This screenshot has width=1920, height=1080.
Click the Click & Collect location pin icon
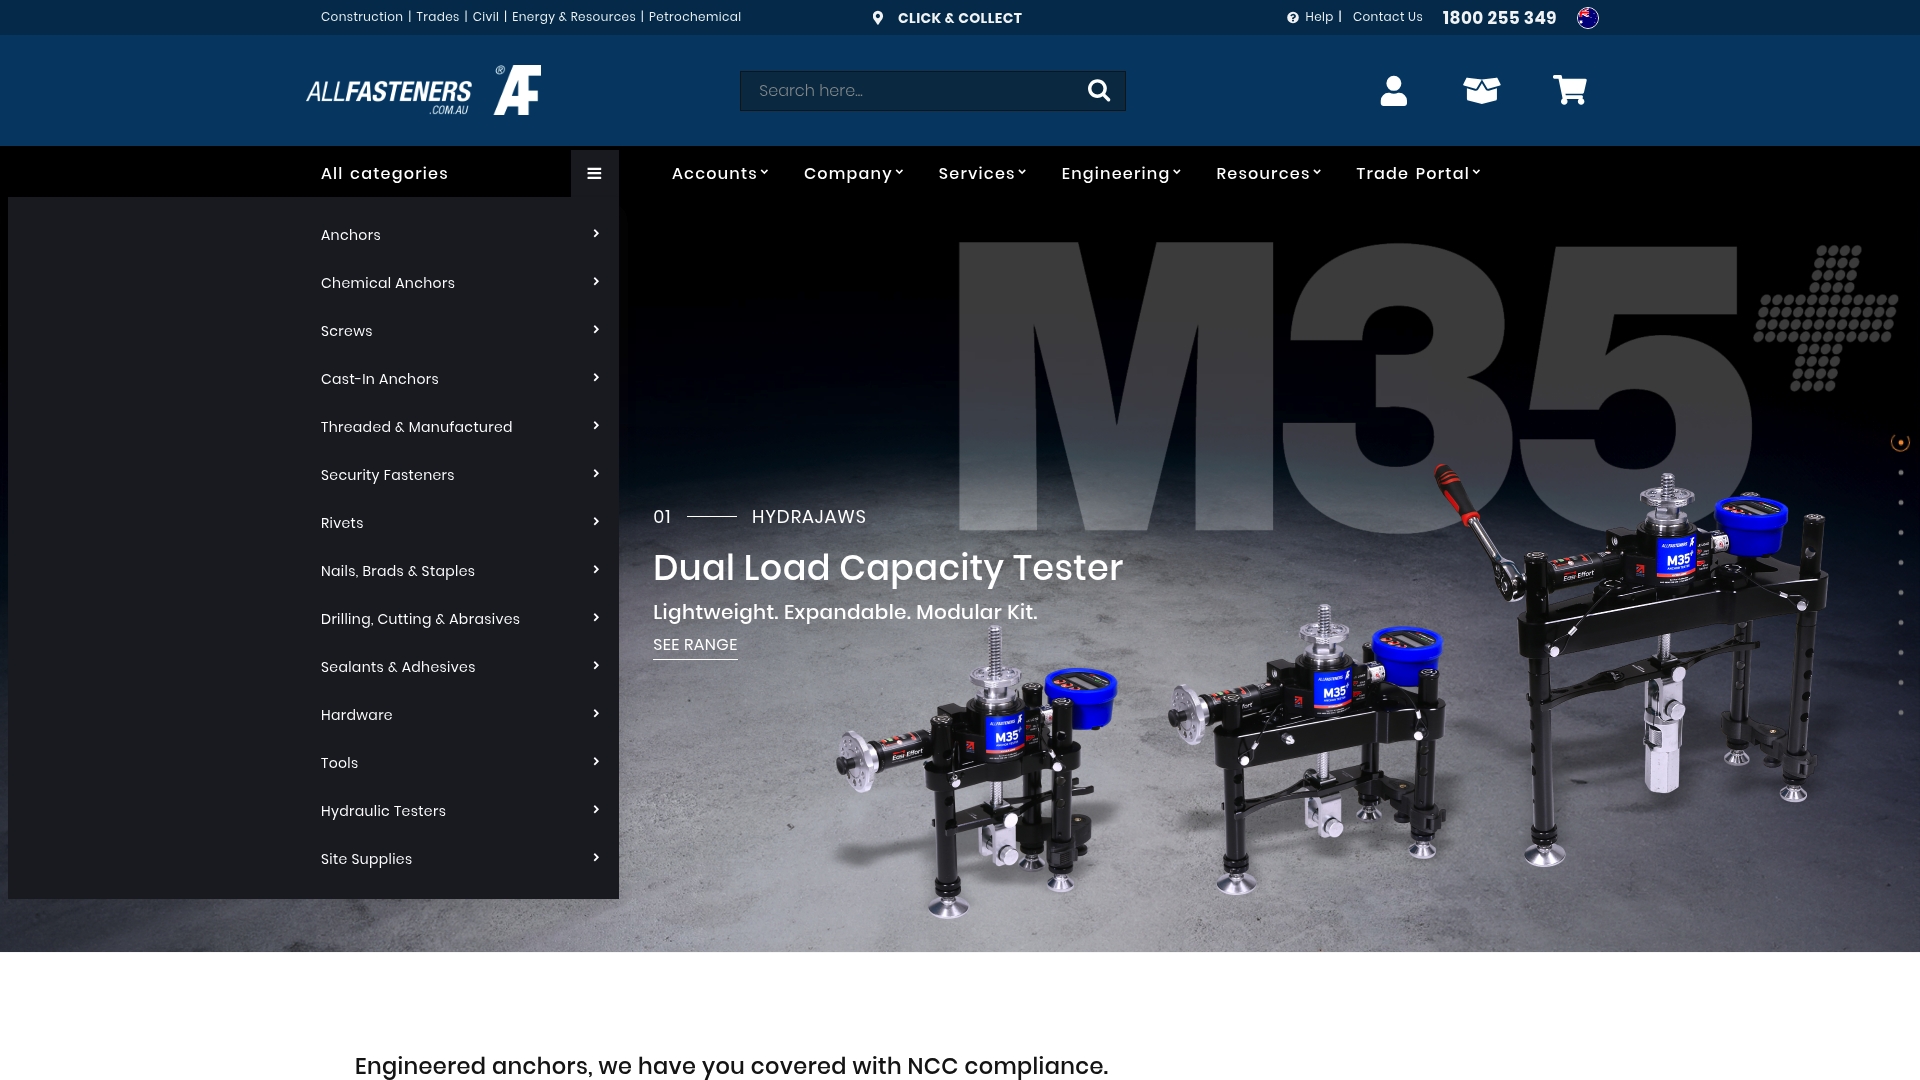[878, 17]
